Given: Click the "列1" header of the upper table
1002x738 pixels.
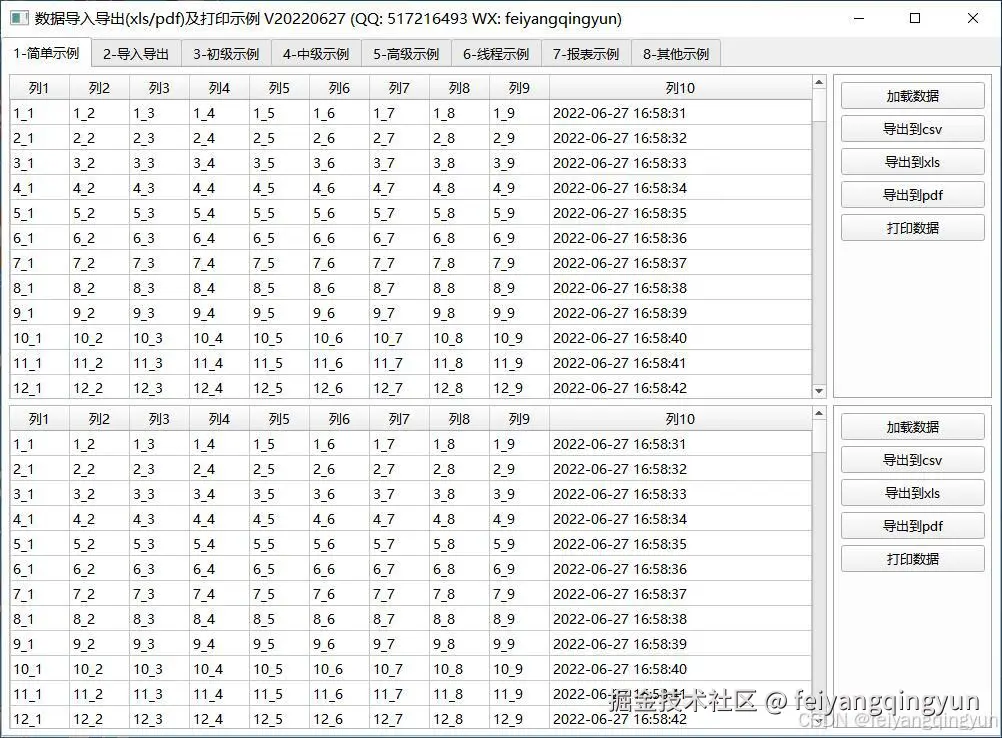Looking at the screenshot, I should point(38,87).
